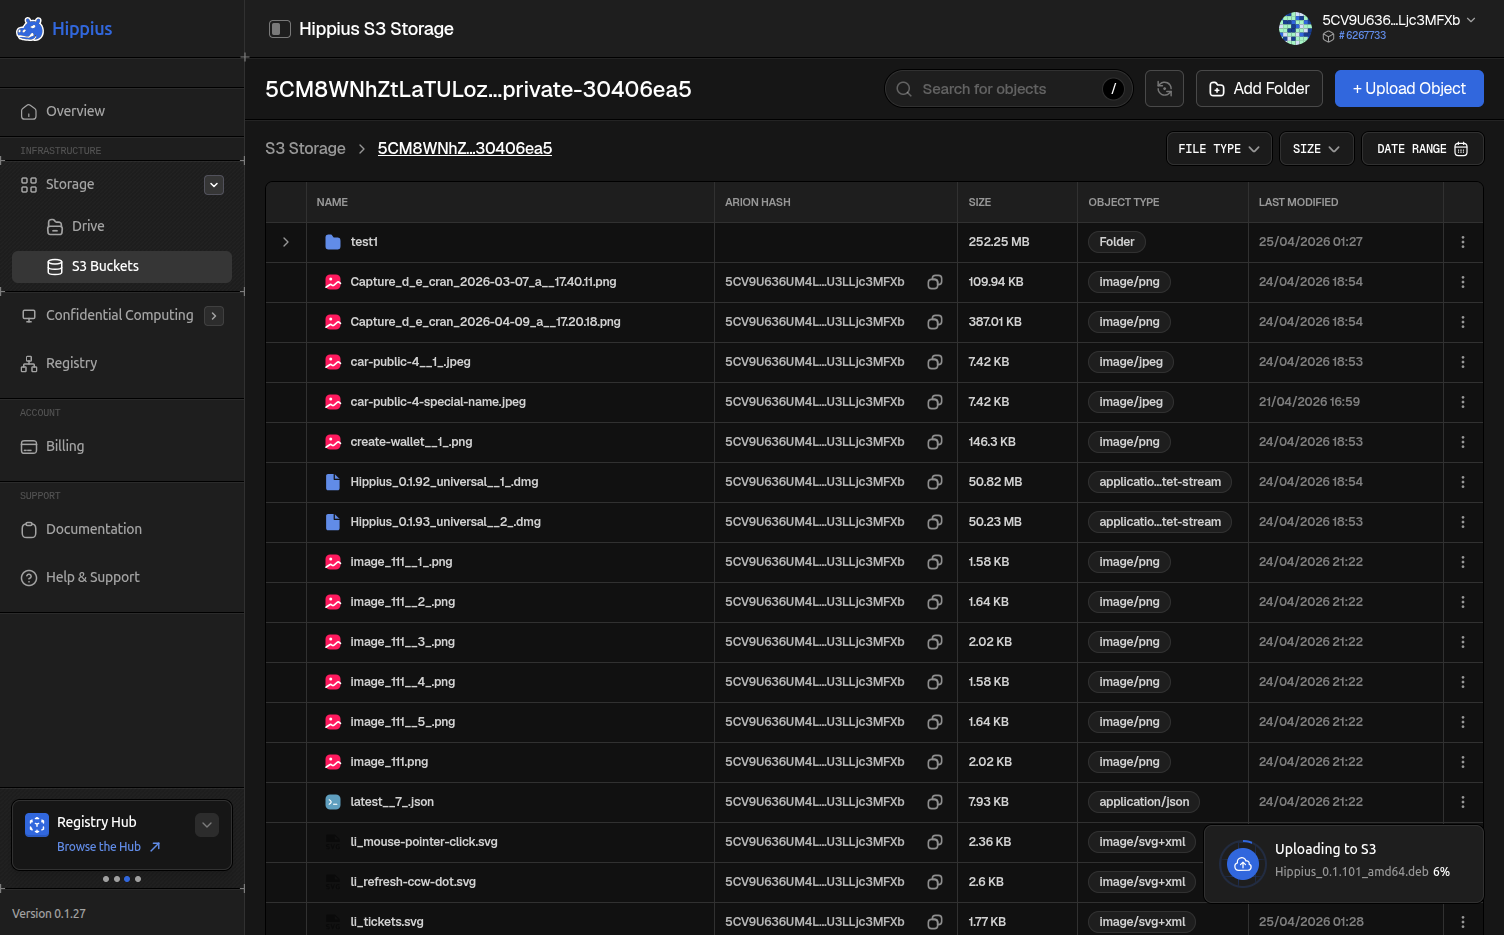This screenshot has width=1504, height=935.
Task: Click the Add Folder button
Action: click(x=1259, y=89)
